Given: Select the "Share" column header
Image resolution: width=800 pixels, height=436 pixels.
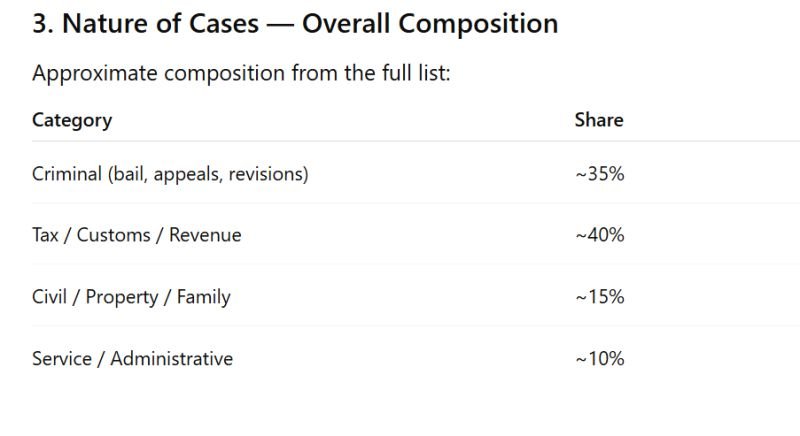Looking at the screenshot, I should coord(599,120).
